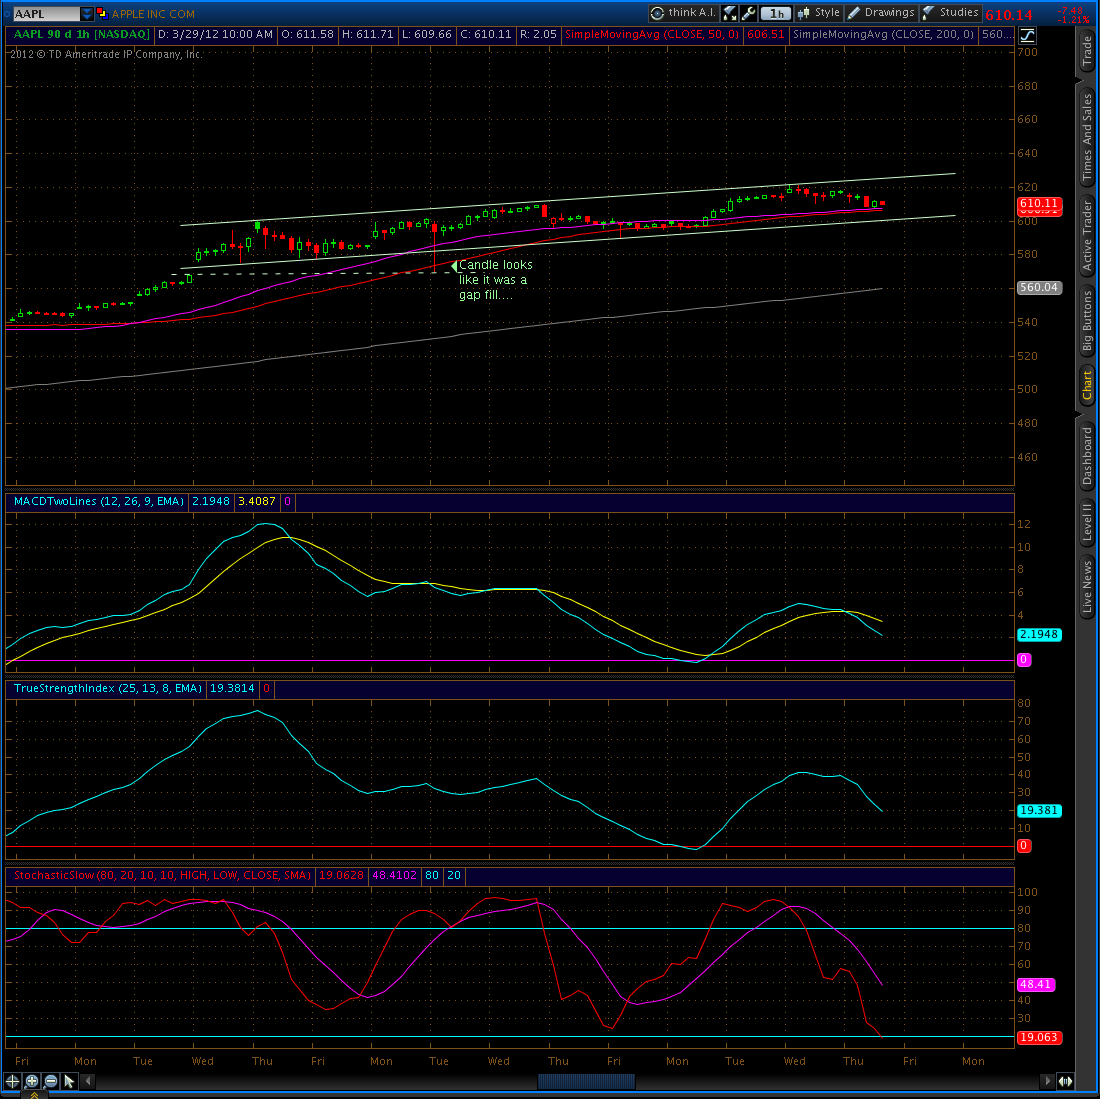This screenshot has width=1100, height=1099.
Task: Click the 3.4087 MACD signal value
Action: coord(257,501)
